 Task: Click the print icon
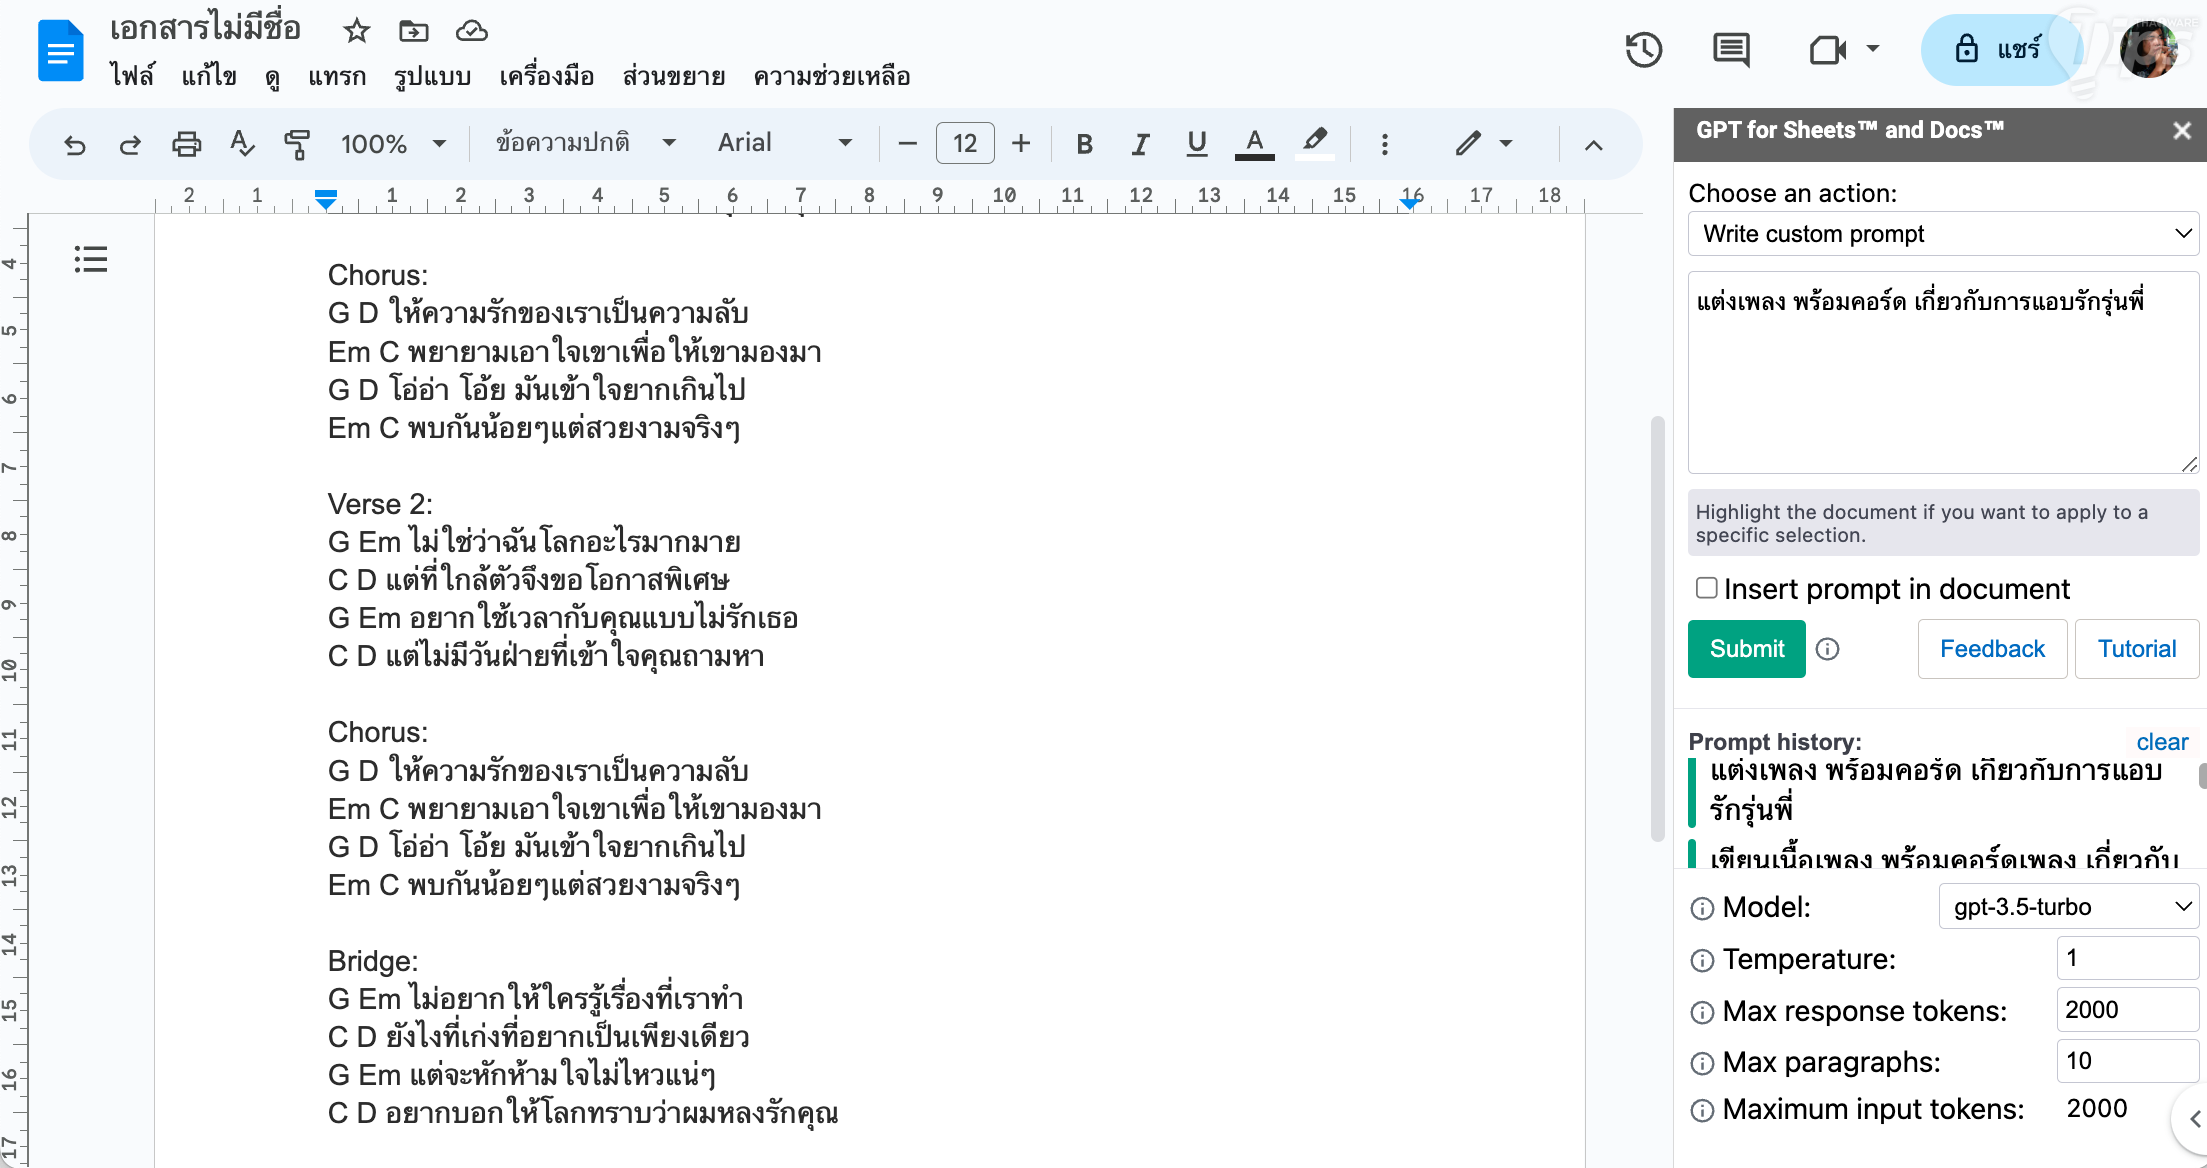click(186, 144)
